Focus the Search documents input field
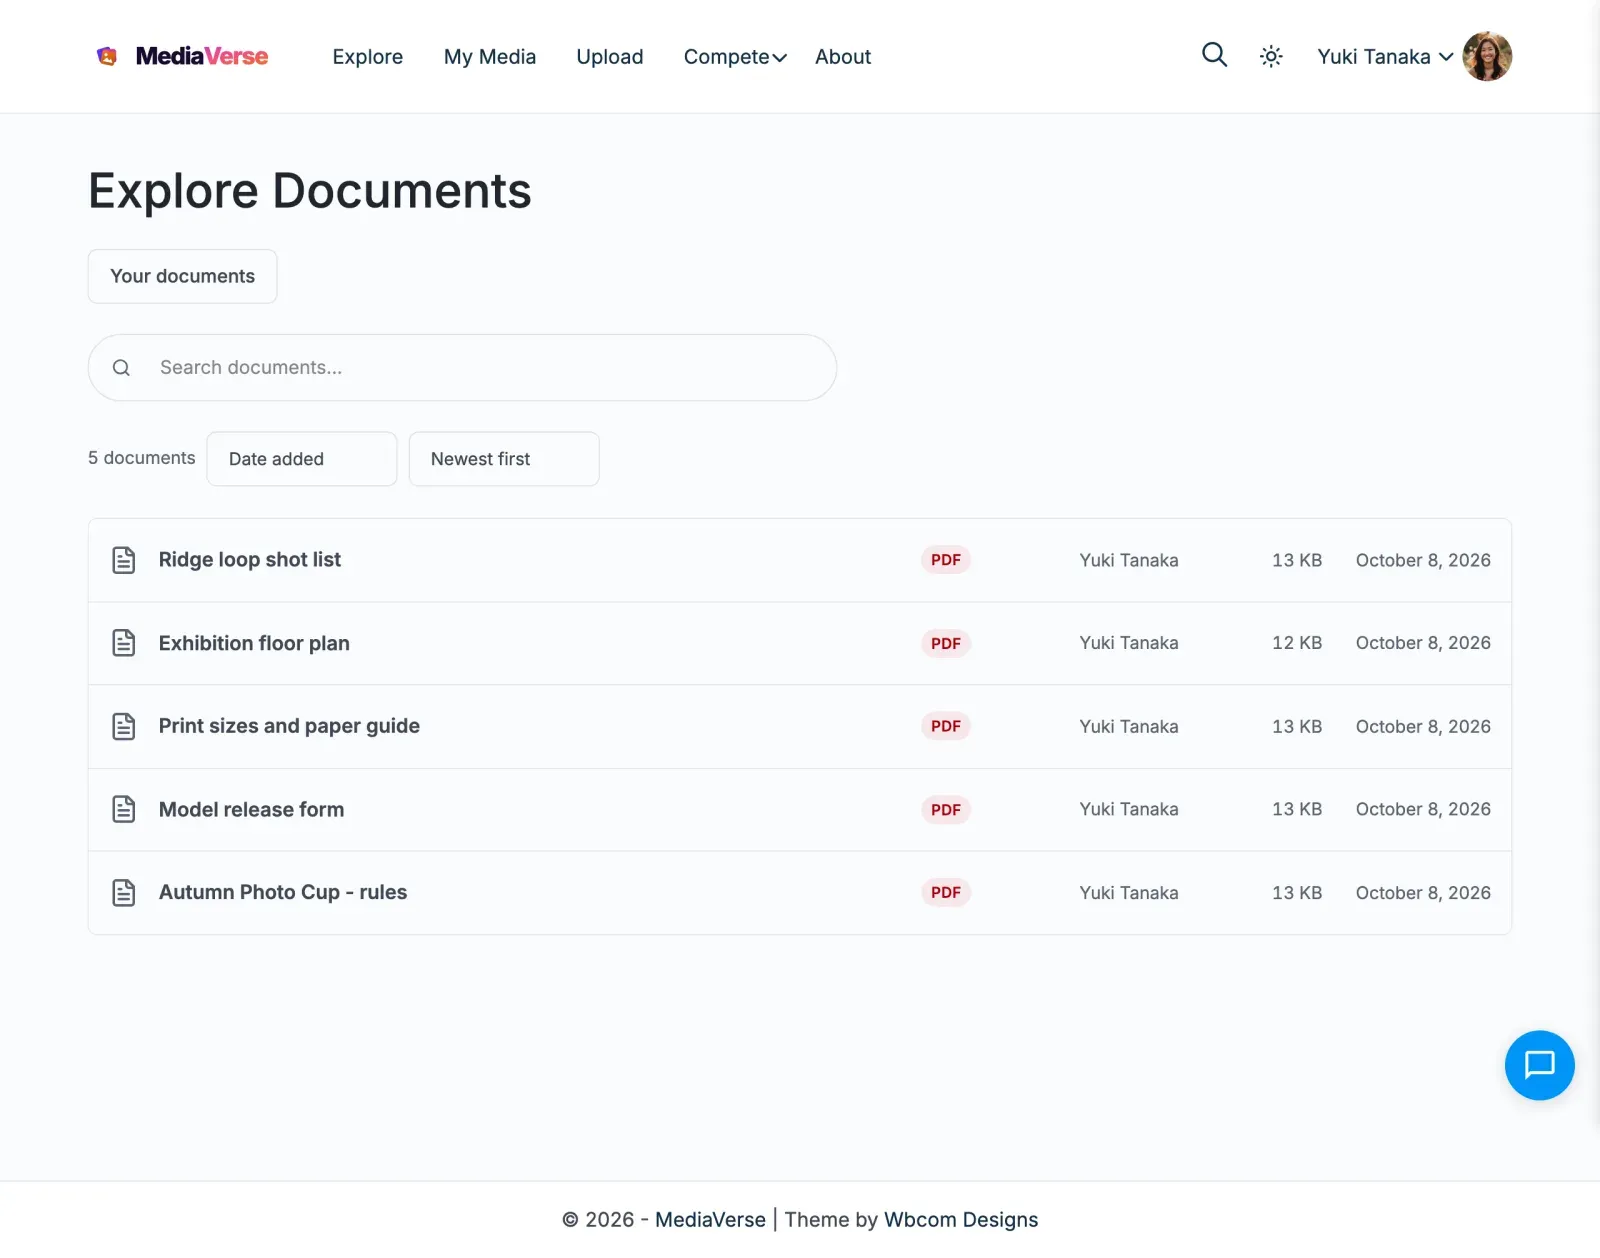This screenshot has height=1258, width=1600. pyautogui.click(x=462, y=368)
